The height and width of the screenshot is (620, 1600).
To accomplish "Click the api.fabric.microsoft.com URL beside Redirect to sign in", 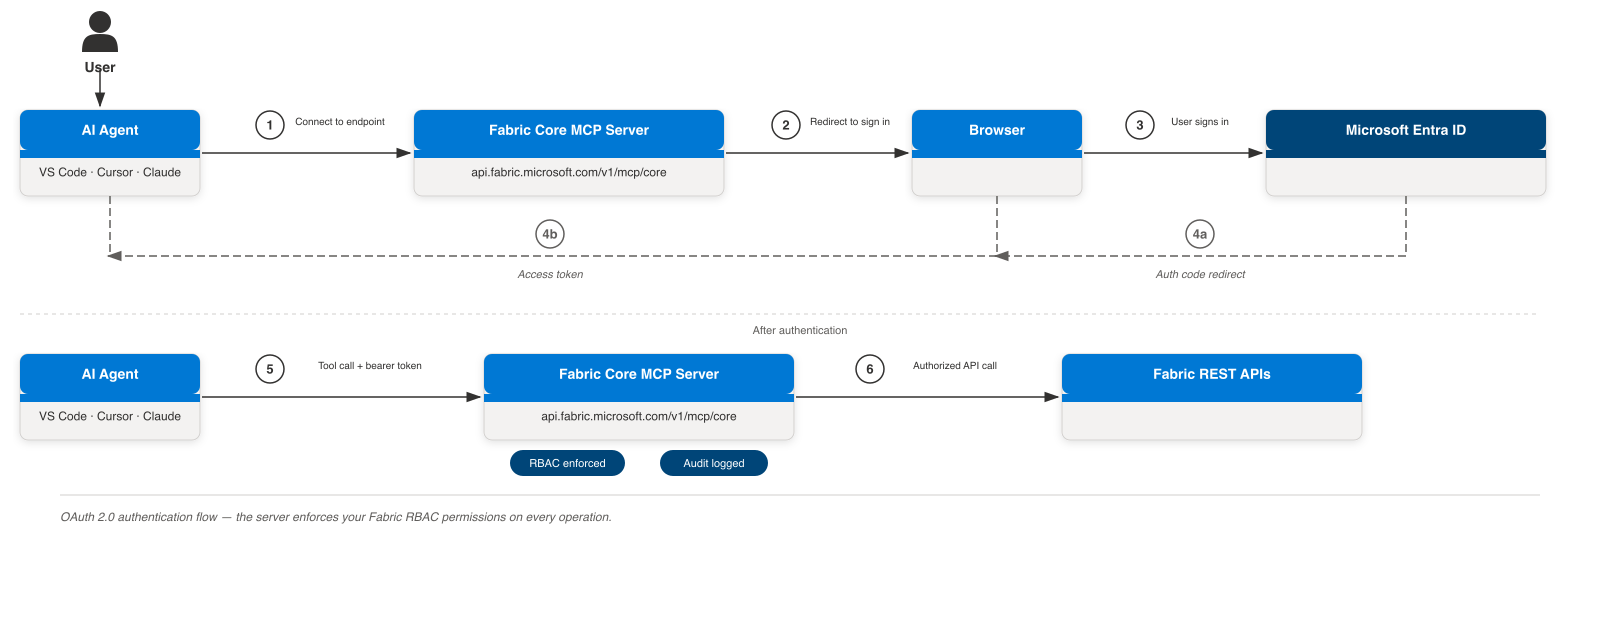I will (x=569, y=172).
